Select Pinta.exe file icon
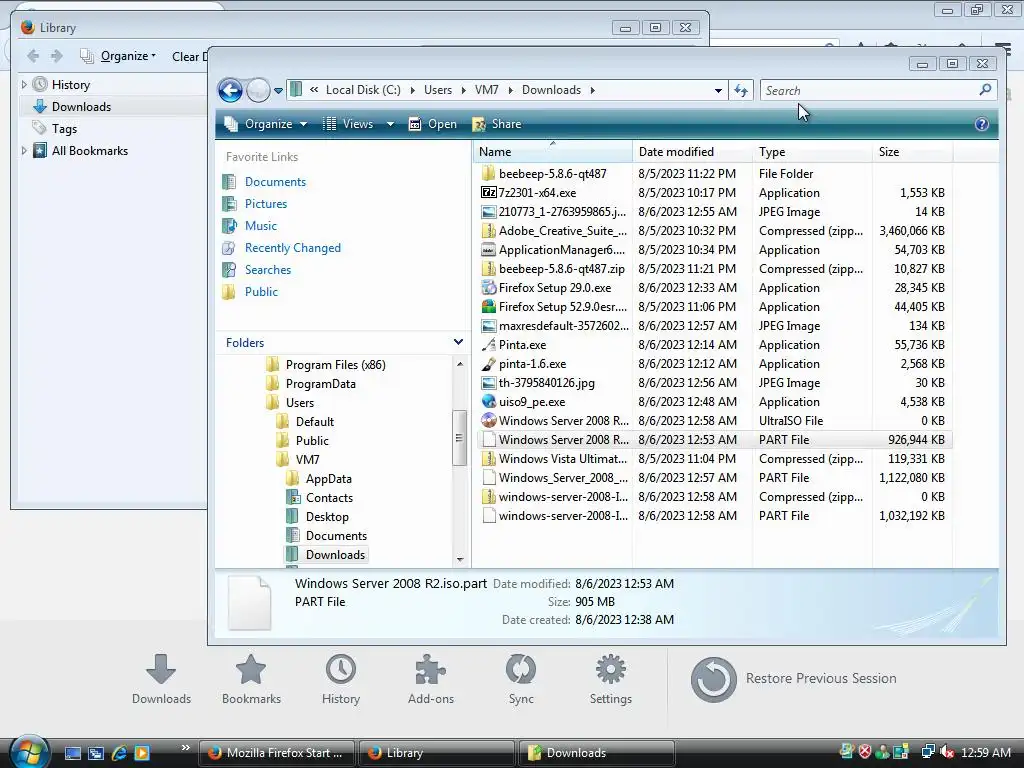The height and width of the screenshot is (768, 1024). coord(488,345)
